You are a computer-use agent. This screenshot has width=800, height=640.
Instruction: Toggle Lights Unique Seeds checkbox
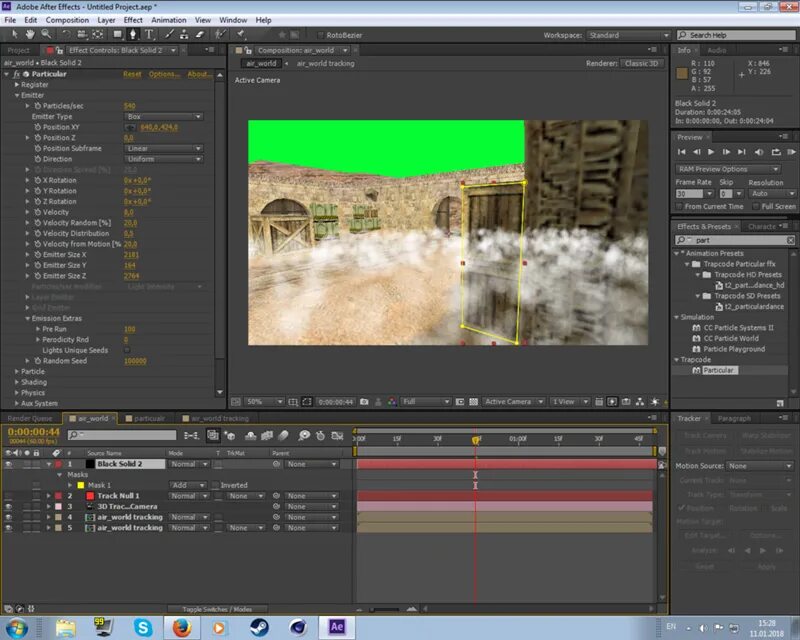127,350
